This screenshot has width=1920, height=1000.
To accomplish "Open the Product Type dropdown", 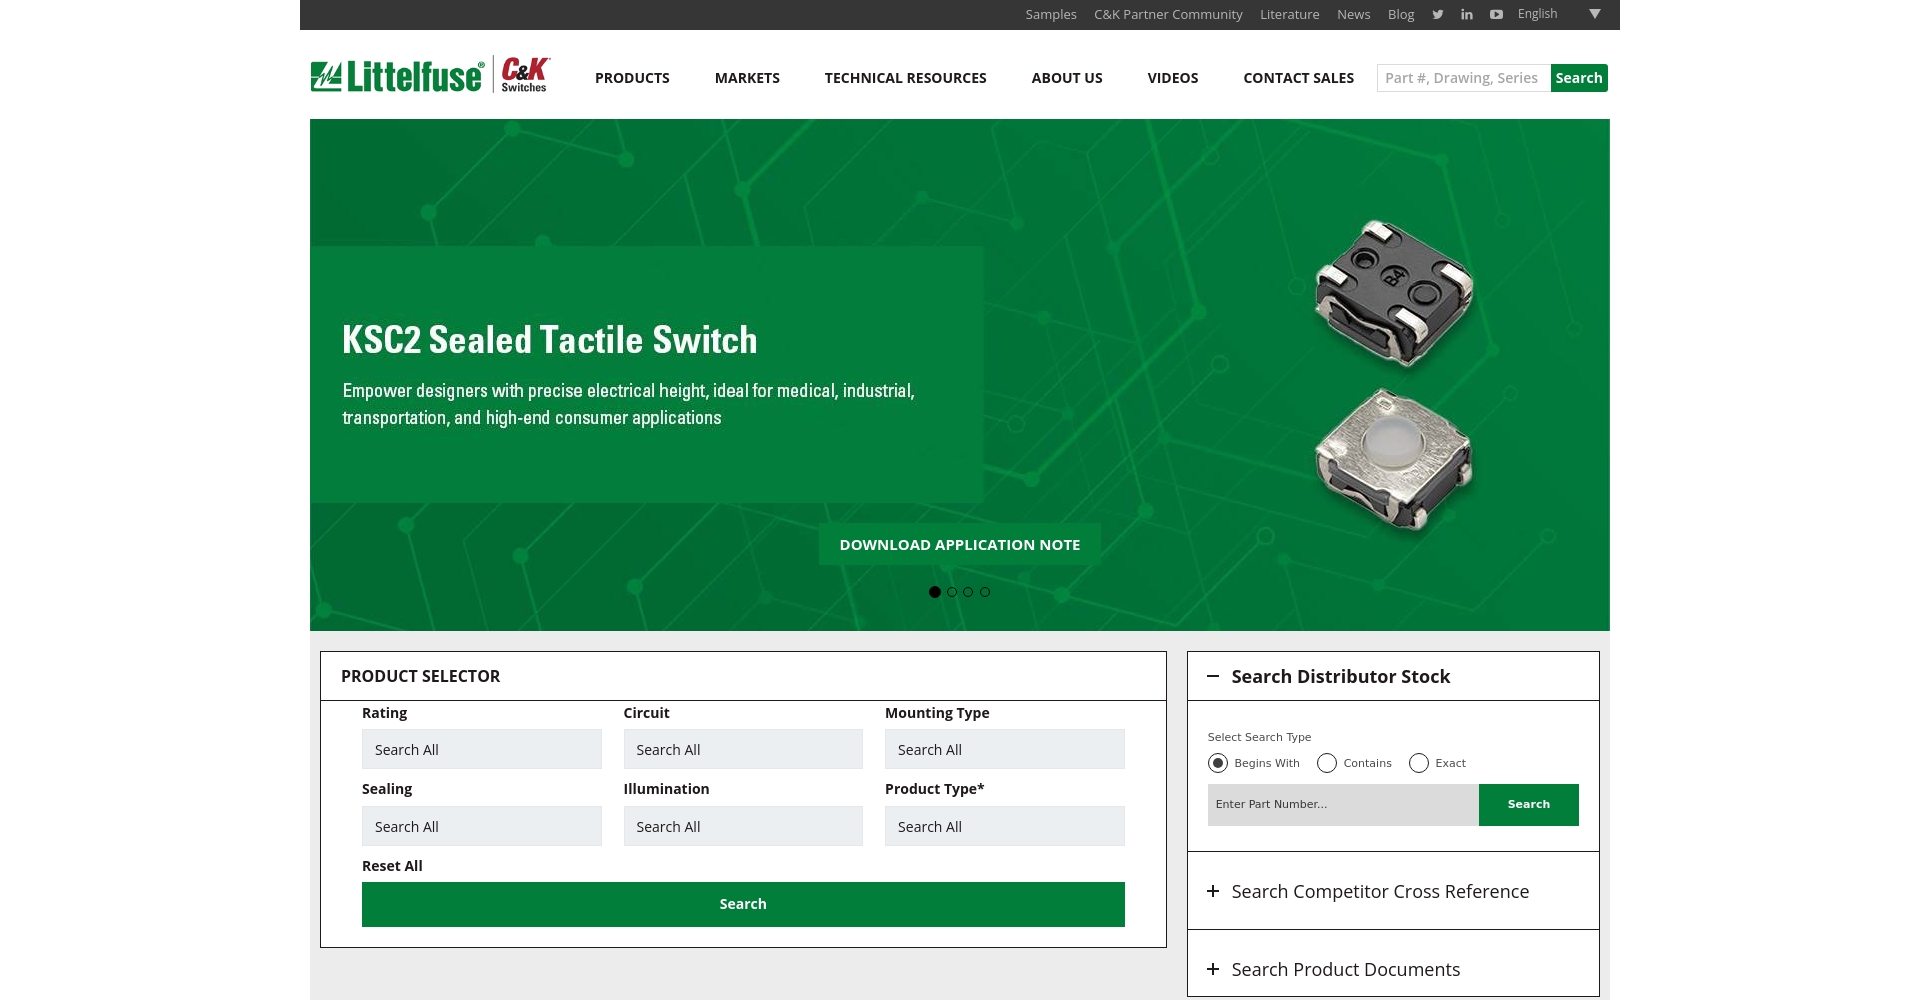I will (x=1005, y=826).
